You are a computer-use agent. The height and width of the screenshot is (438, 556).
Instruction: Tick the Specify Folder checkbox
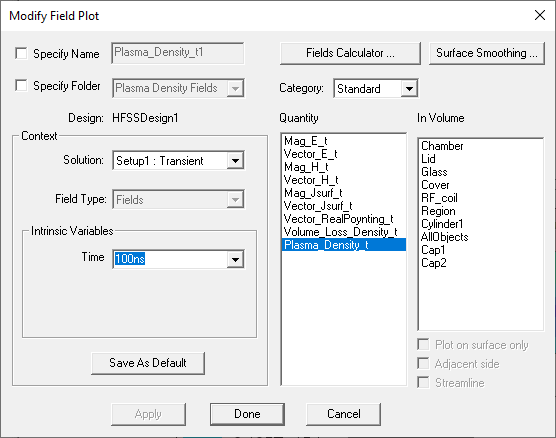tap(21, 85)
